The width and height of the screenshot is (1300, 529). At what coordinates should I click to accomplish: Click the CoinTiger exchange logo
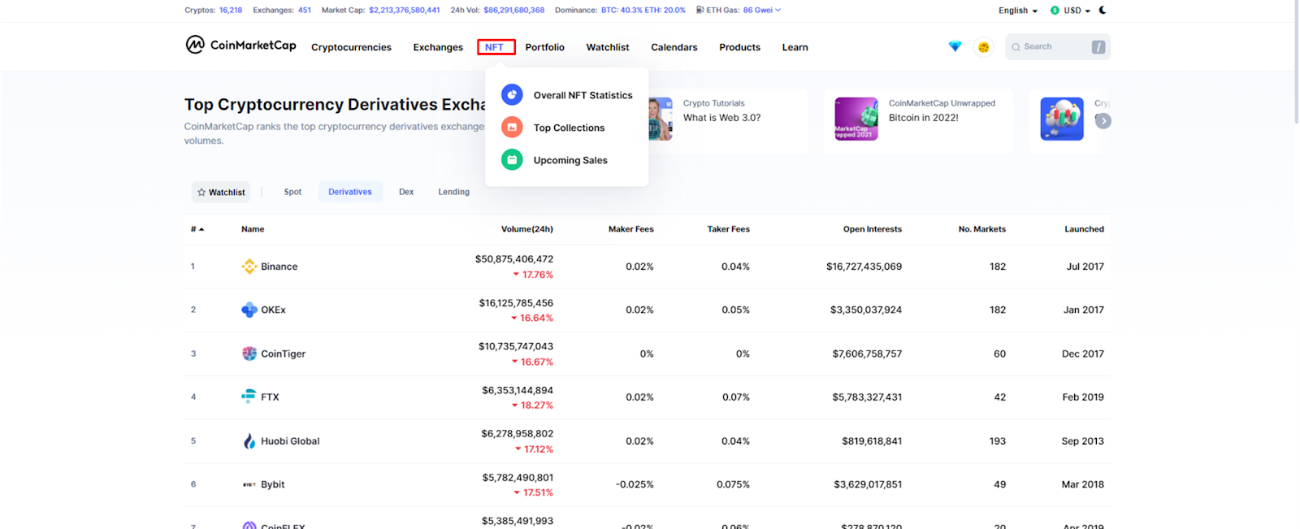click(249, 354)
